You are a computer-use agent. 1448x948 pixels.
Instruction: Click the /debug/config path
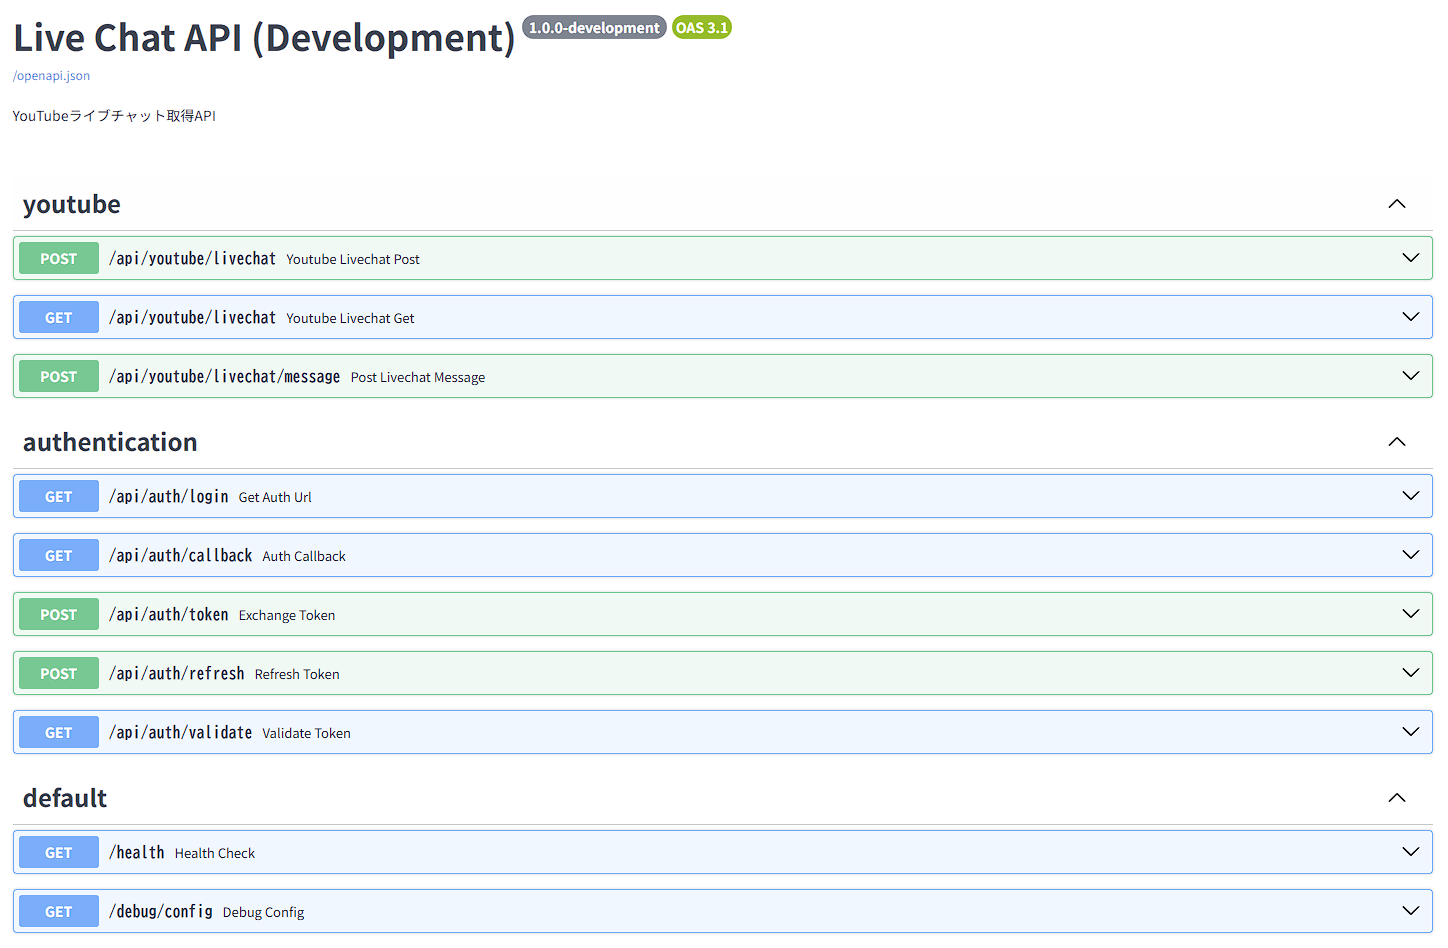[161, 912]
